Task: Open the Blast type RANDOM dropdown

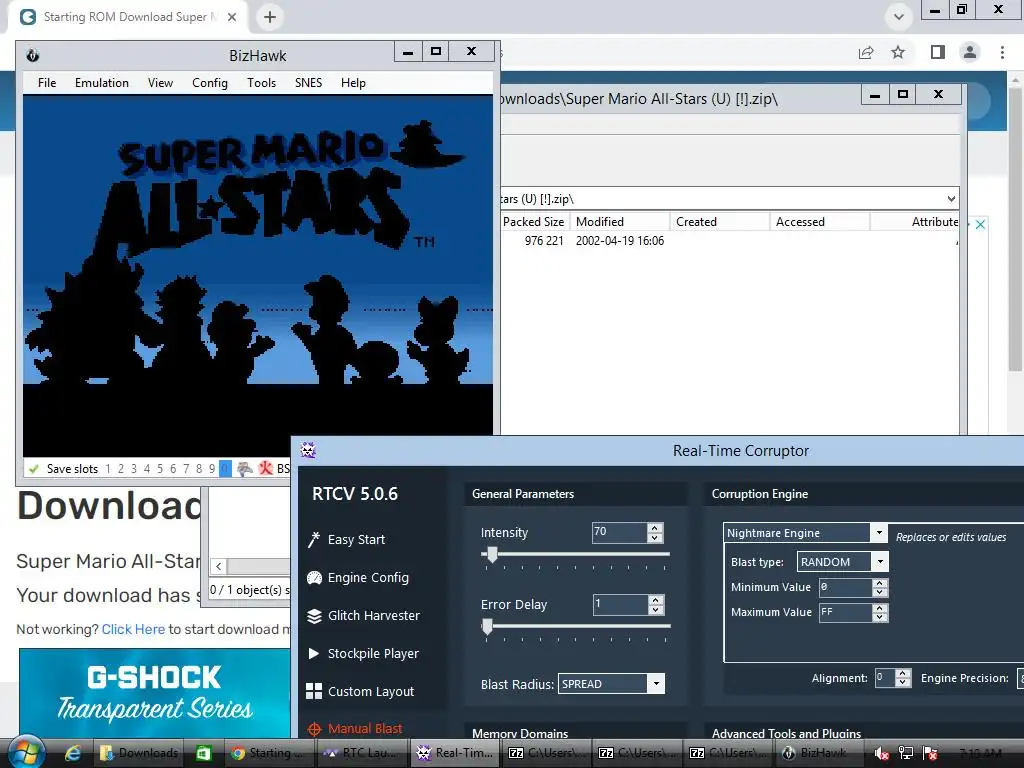Action: click(x=880, y=562)
